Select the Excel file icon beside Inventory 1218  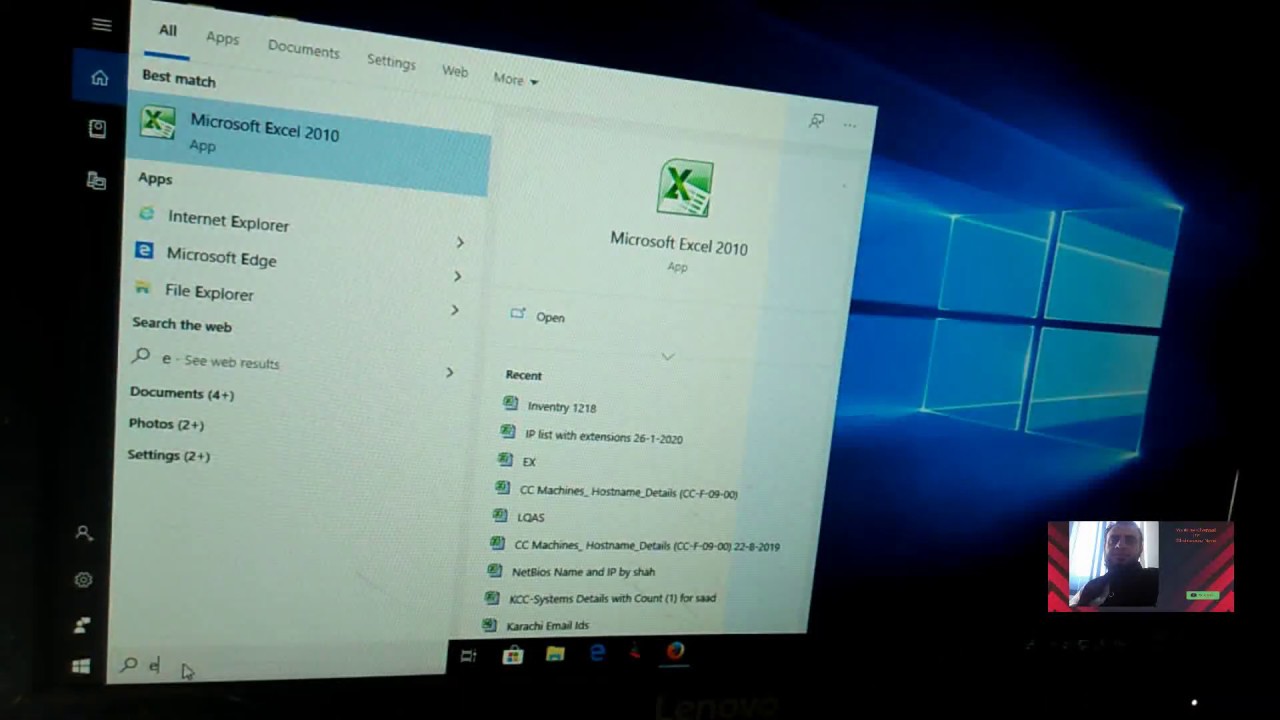tap(510, 403)
